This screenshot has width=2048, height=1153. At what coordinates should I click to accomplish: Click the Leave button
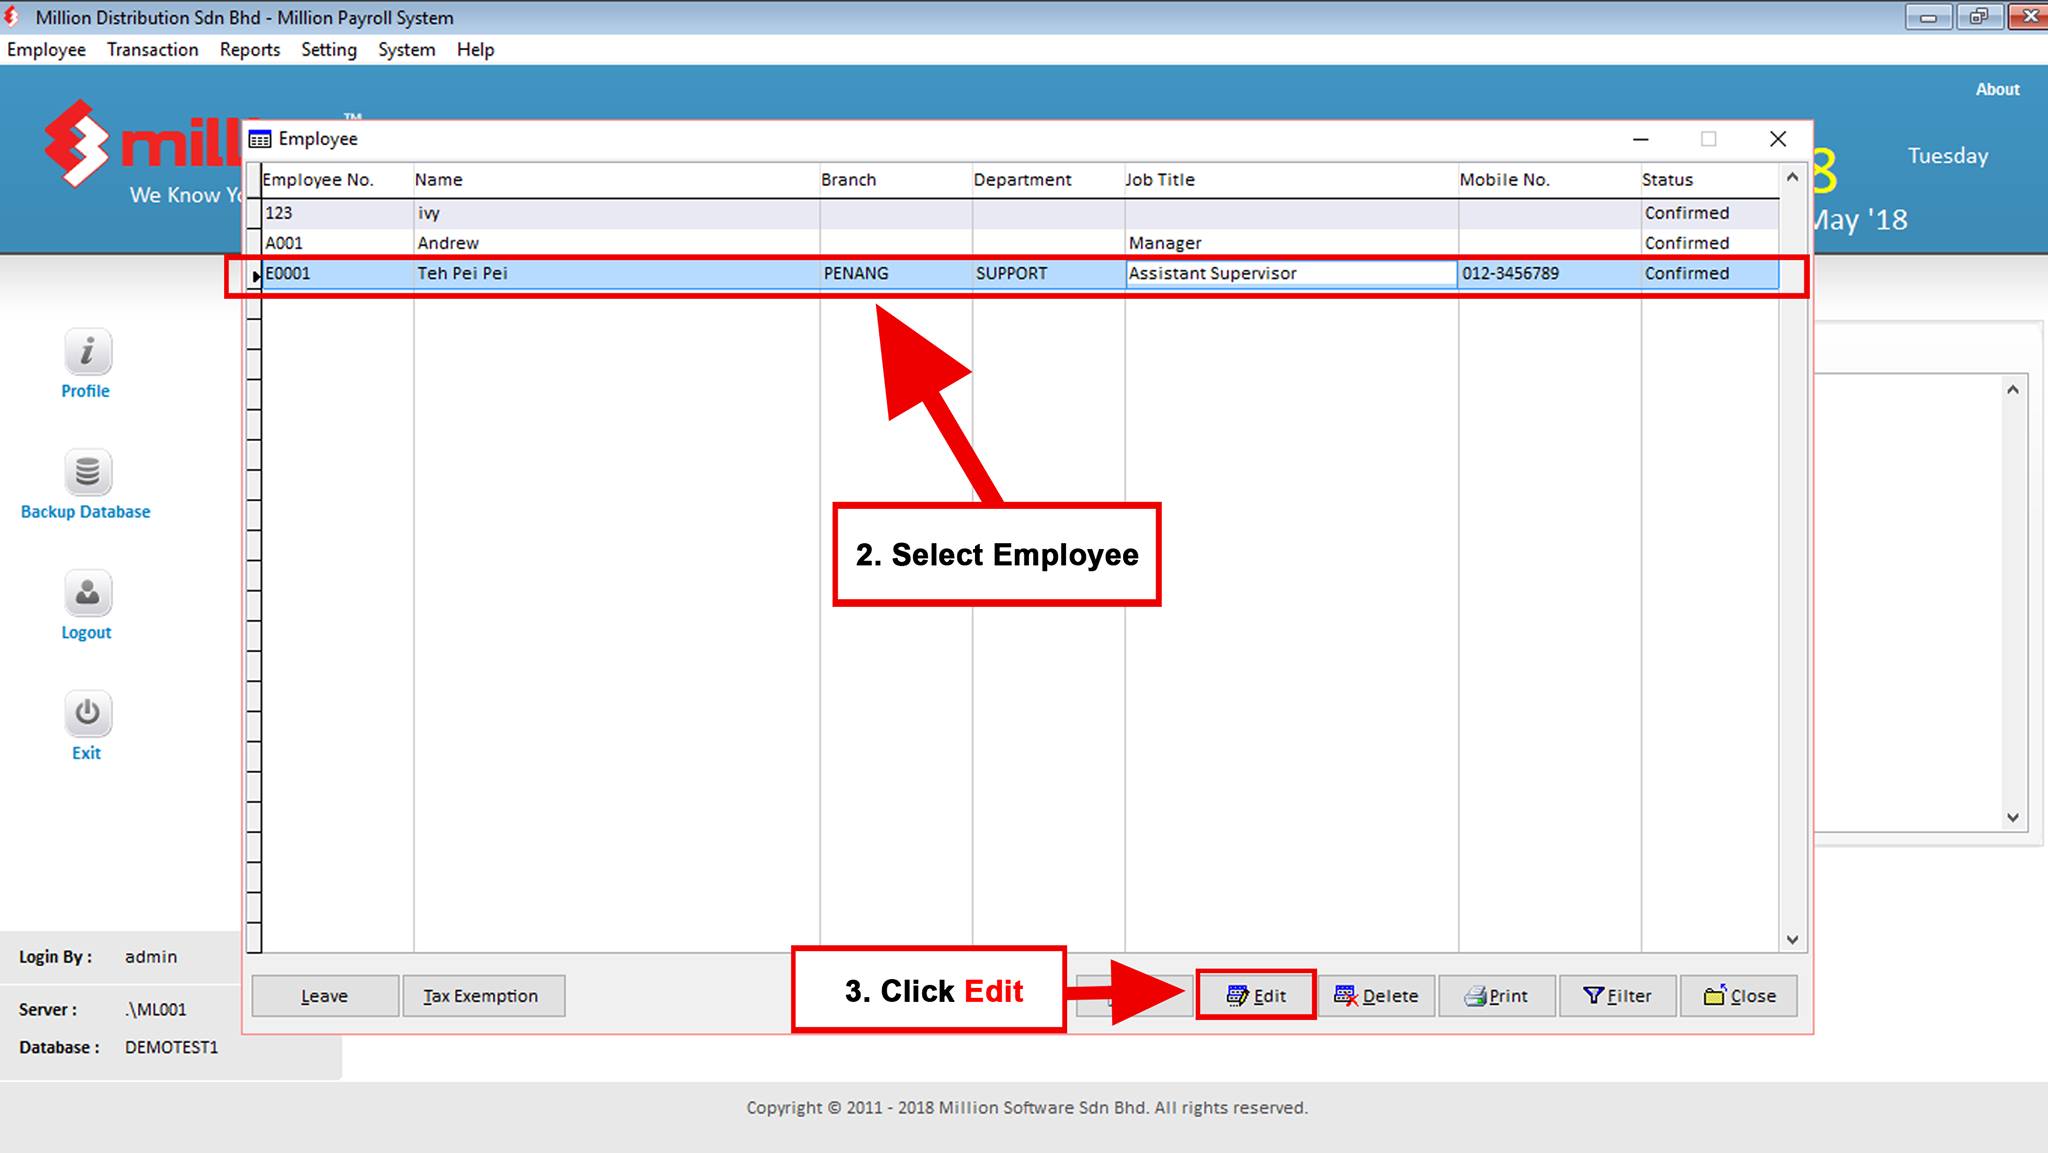click(325, 996)
